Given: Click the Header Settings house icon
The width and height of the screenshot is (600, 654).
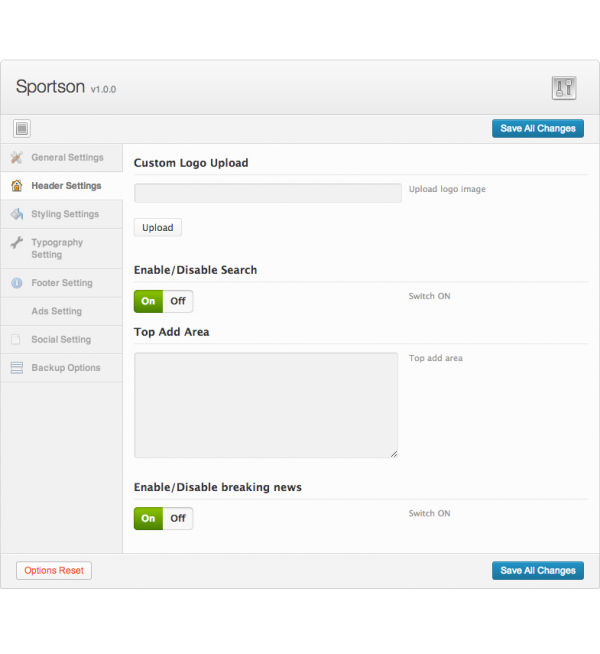Looking at the screenshot, I should (16, 186).
